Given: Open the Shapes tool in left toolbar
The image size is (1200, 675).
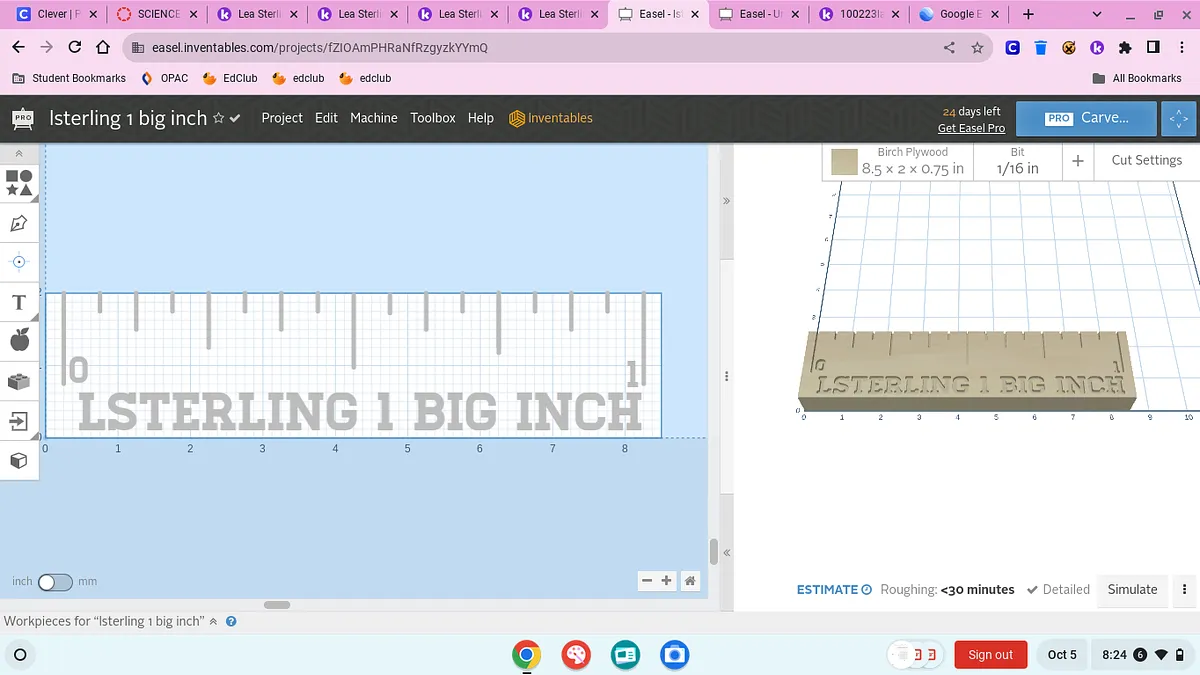Looking at the screenshot, I should click(x=19, y=182).
